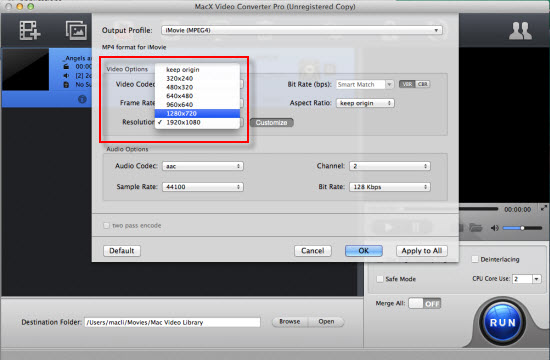Image resolution: width=550 pixels, height=360 pixels.
Task: Enable two pass encode checkbox
Action: click(106, 225)
